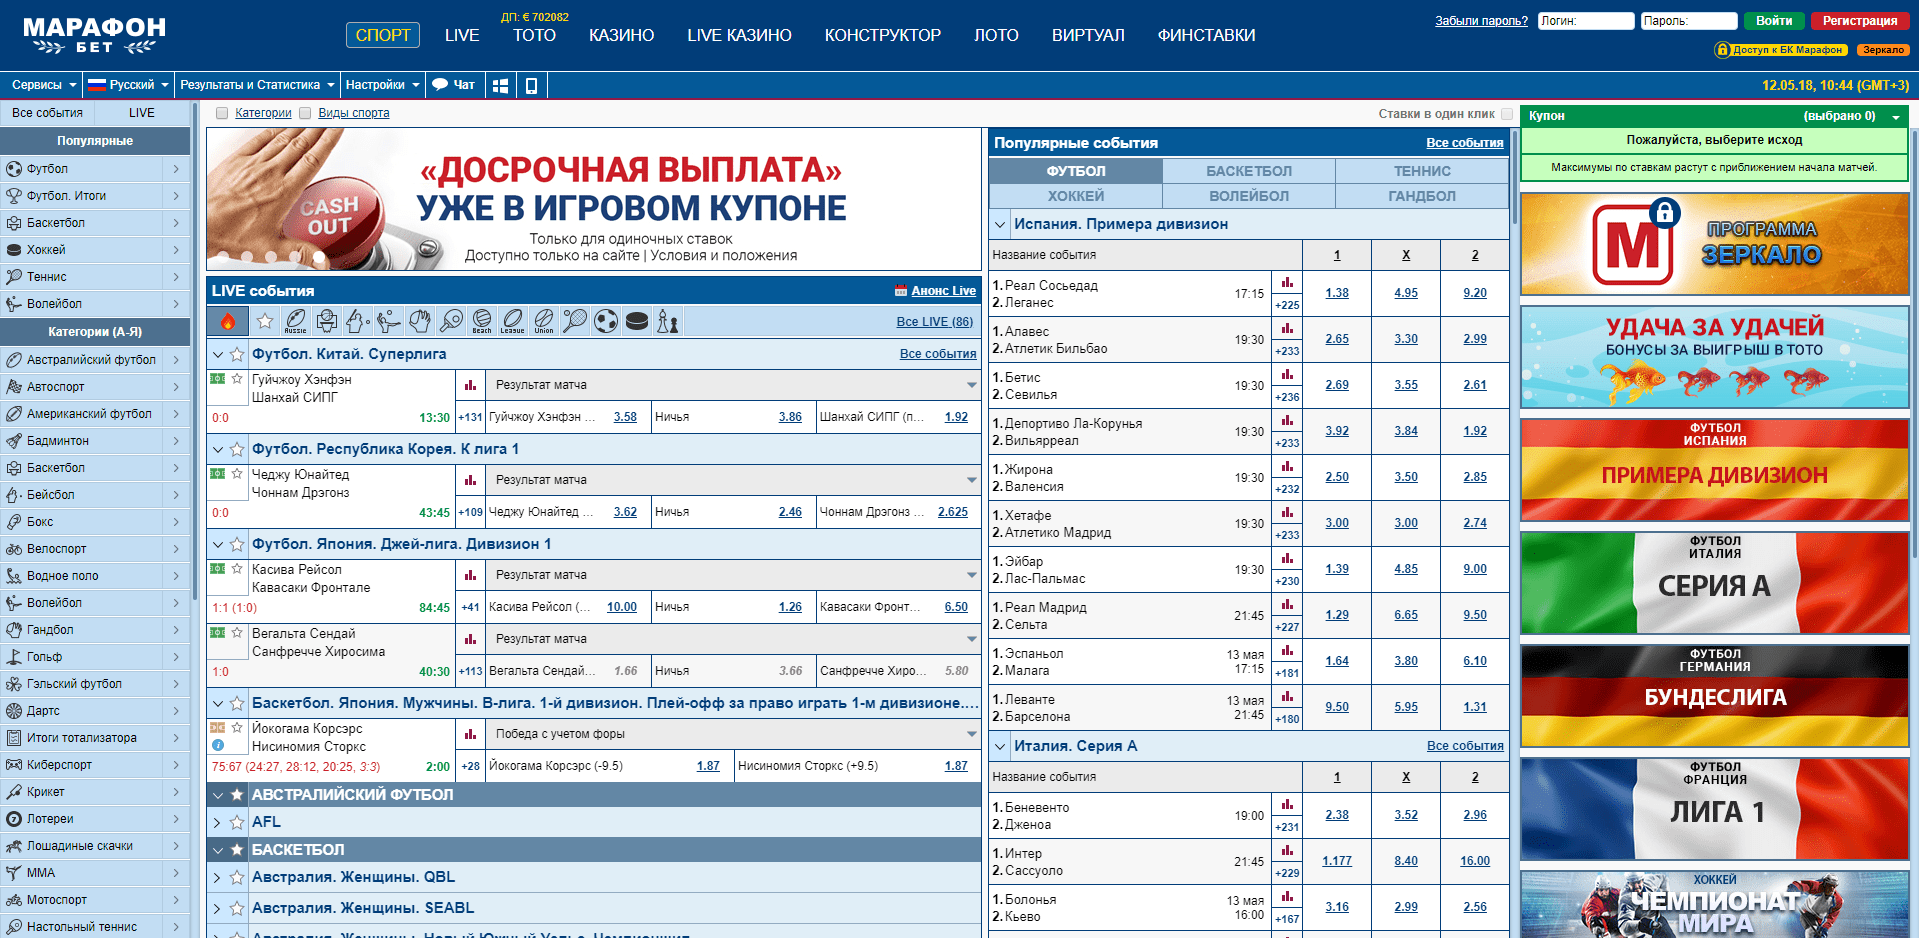Filter LIVE events by chess icon
This screenshot has width=1919, height=938.
[668, 321]
